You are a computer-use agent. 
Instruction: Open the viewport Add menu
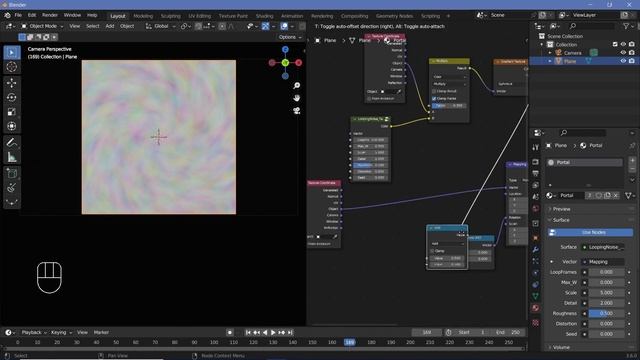(x=110, y=26)
